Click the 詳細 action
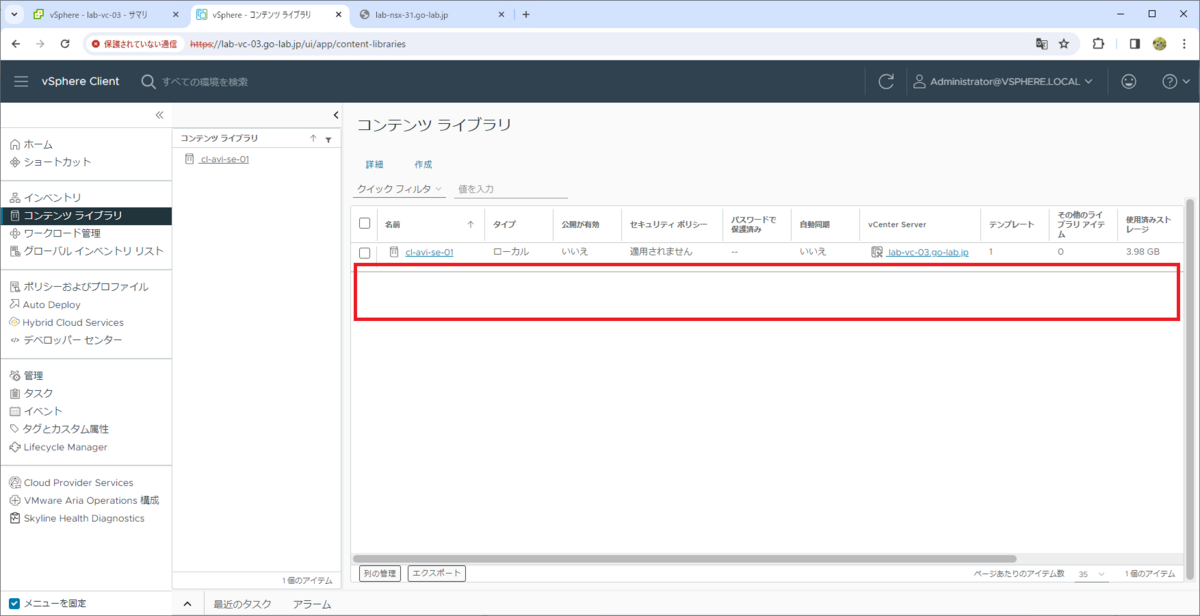 [x=374, y=164]
